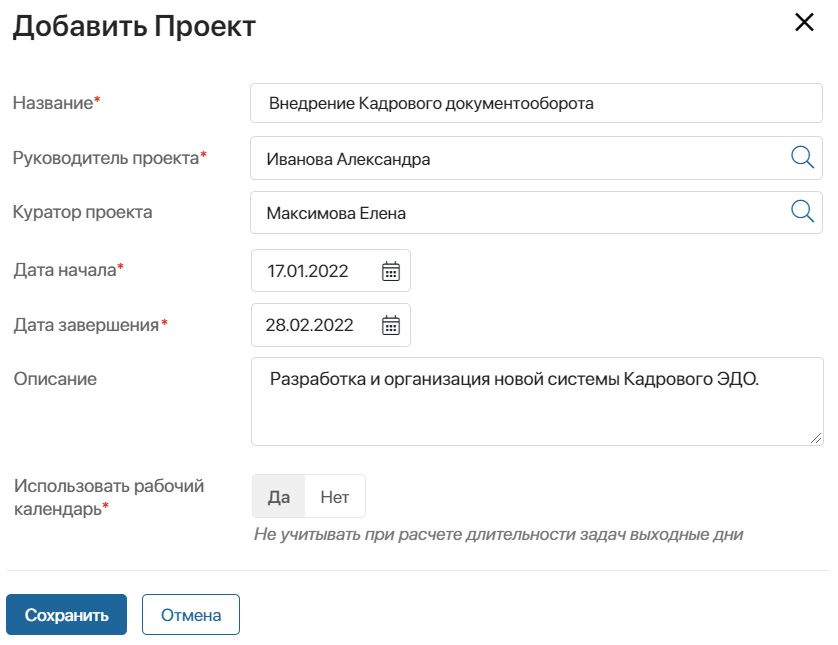Click the Дата завершения label
The image size is (838, 645).
[91, 325]
